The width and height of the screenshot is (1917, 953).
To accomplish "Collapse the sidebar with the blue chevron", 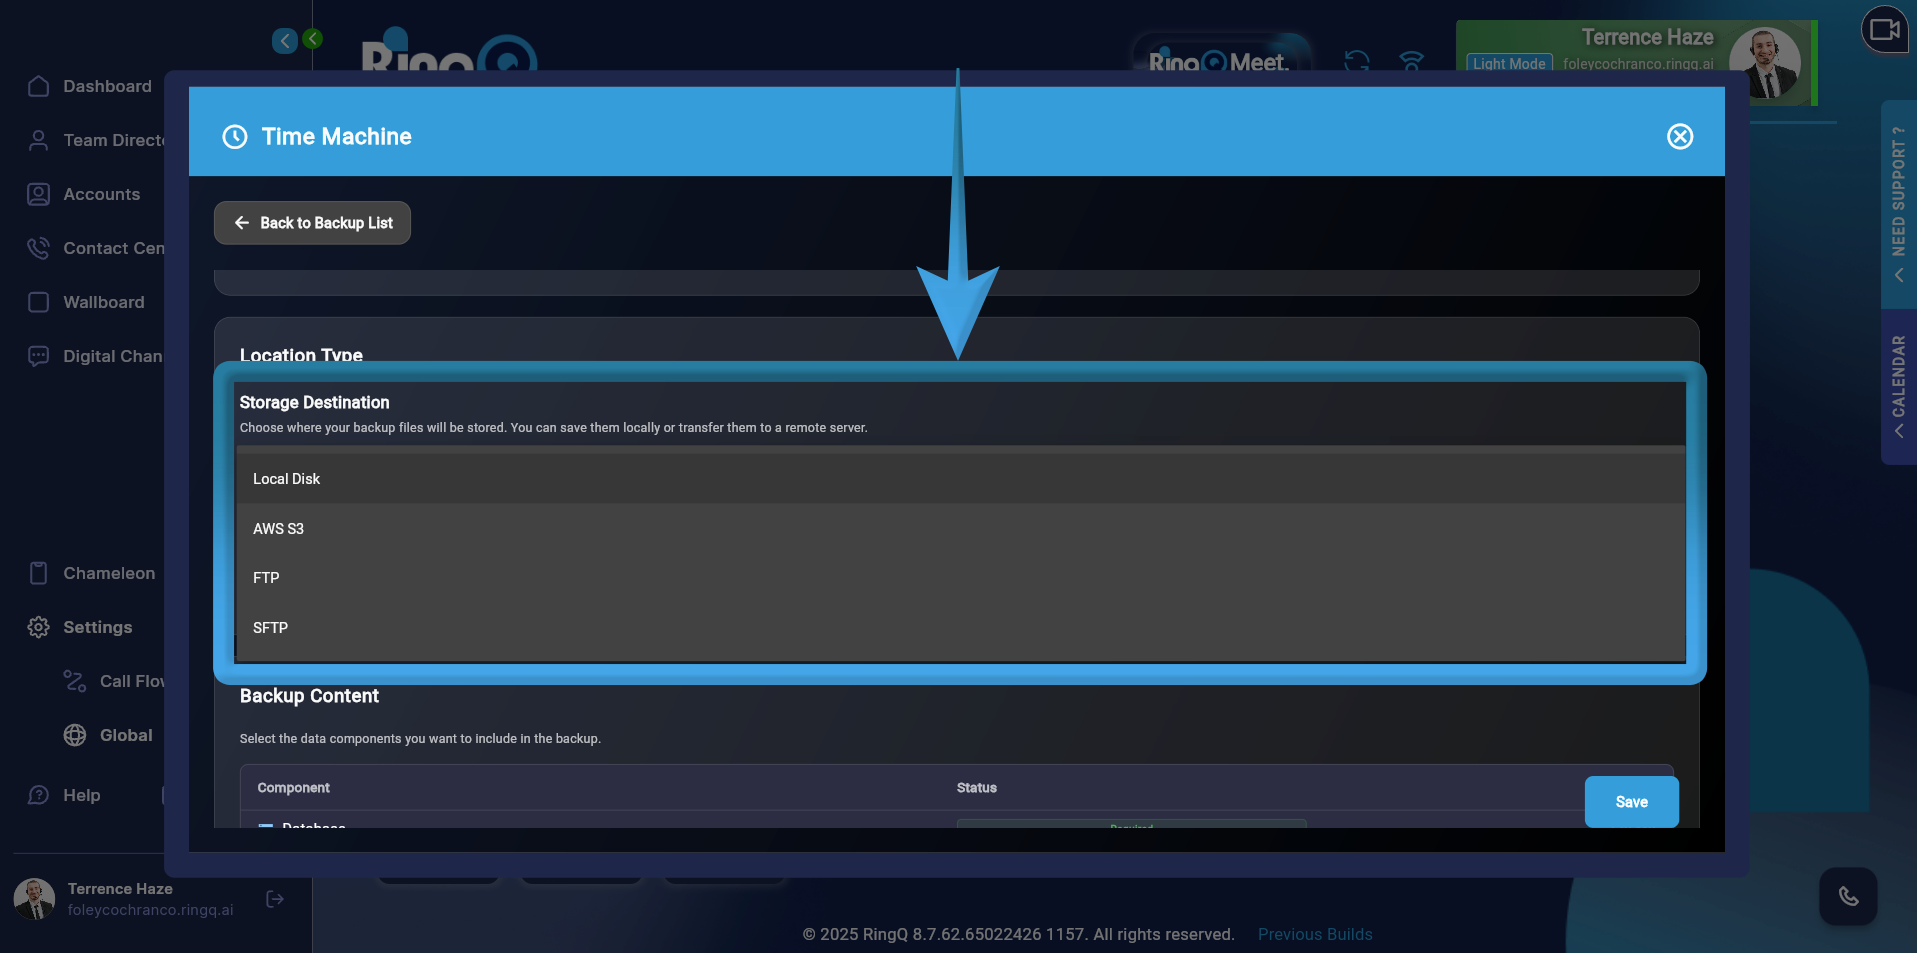I will point(284,41).
